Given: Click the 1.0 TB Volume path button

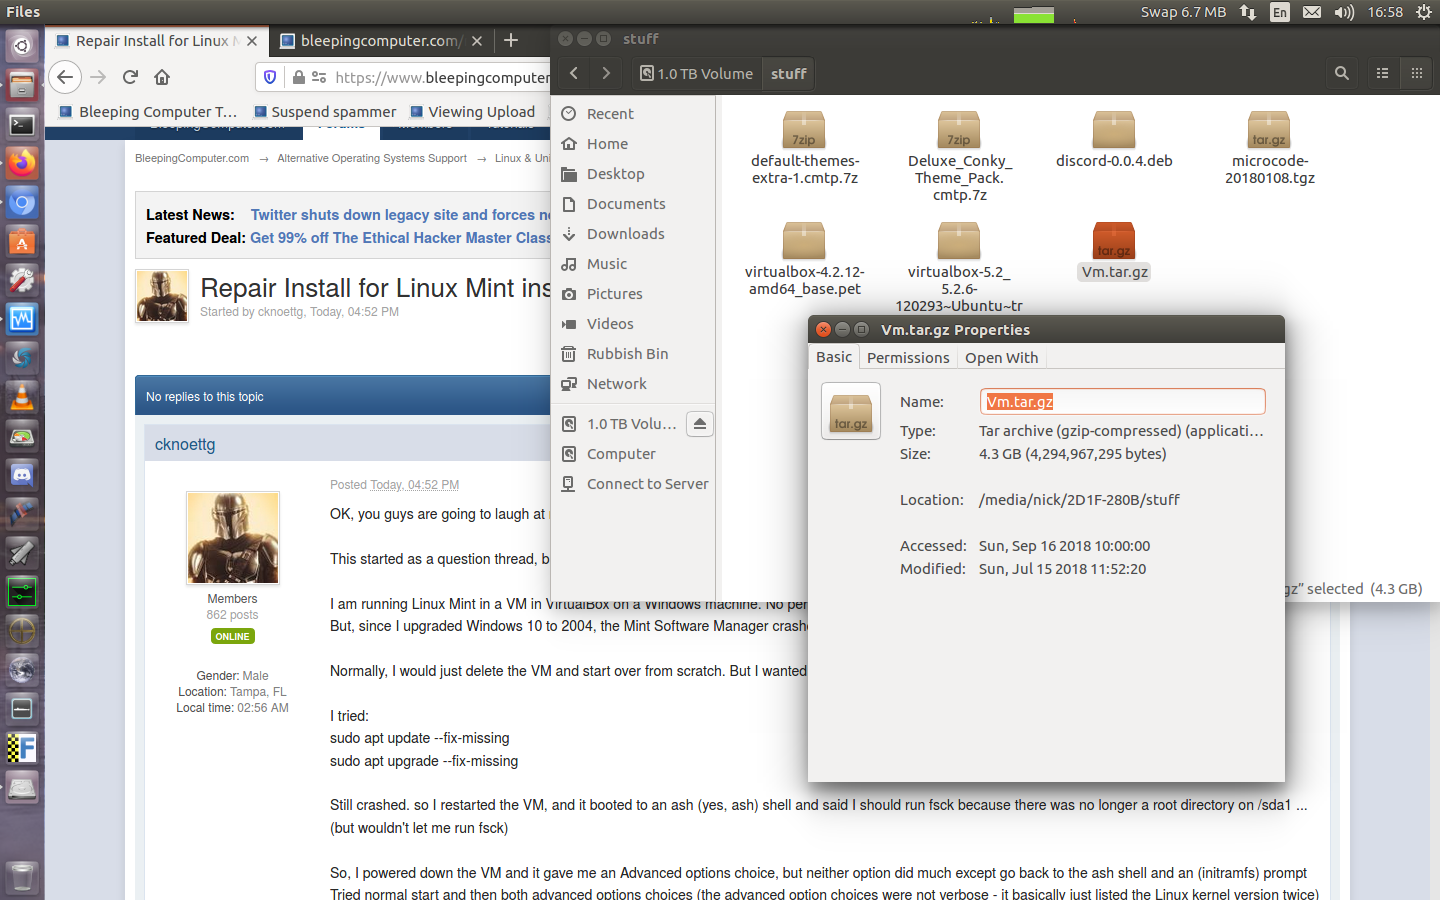Looking at the screenshot, I should click(x=696, y=73).
